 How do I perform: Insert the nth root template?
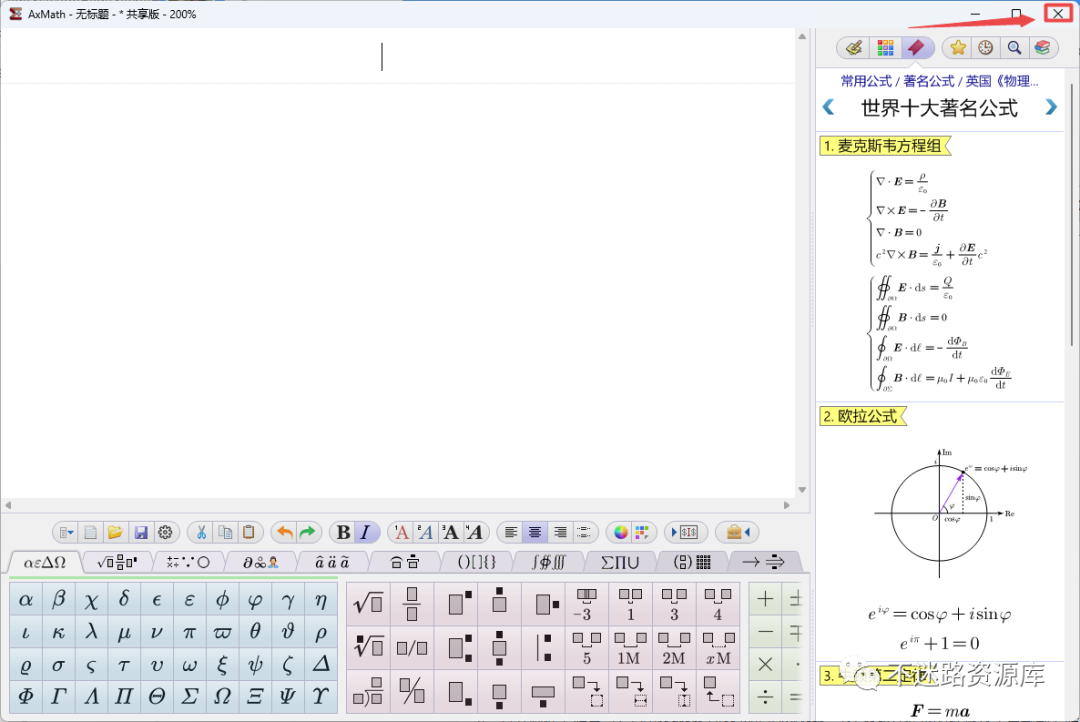coord(368,648)
